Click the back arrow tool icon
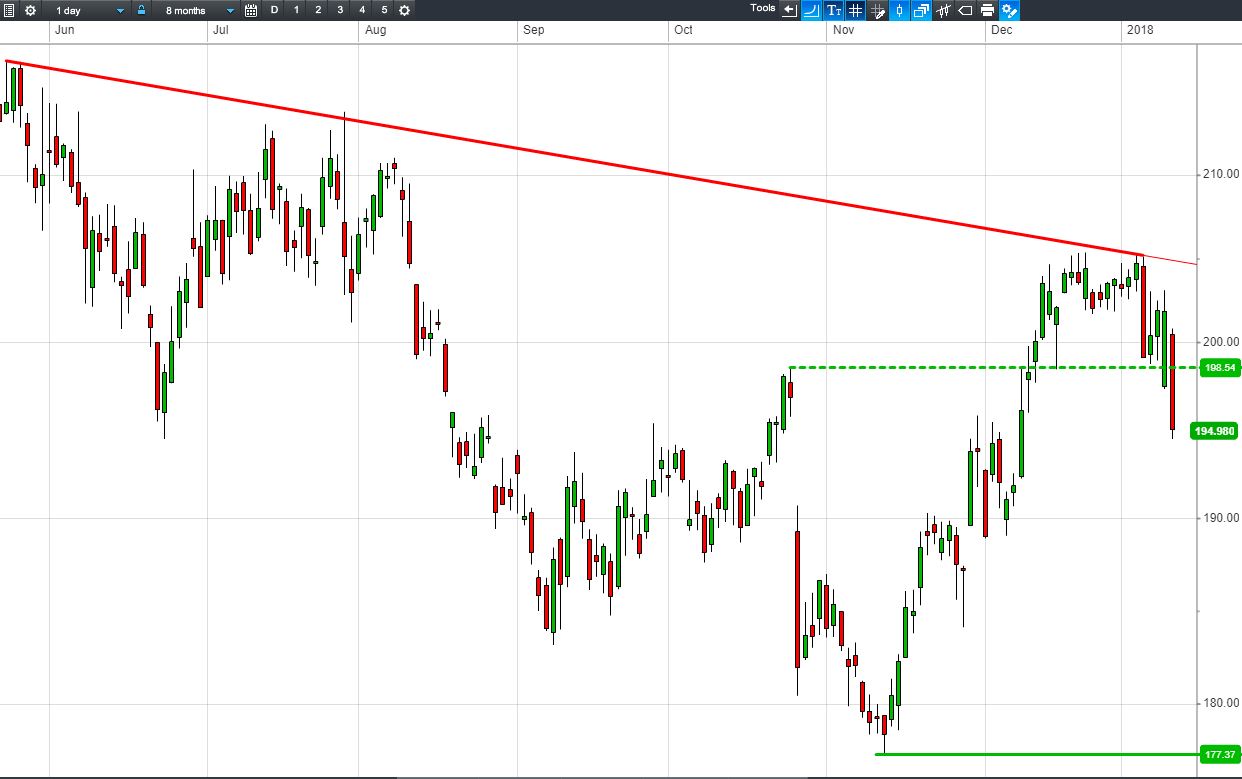 (x=790, y=10)
